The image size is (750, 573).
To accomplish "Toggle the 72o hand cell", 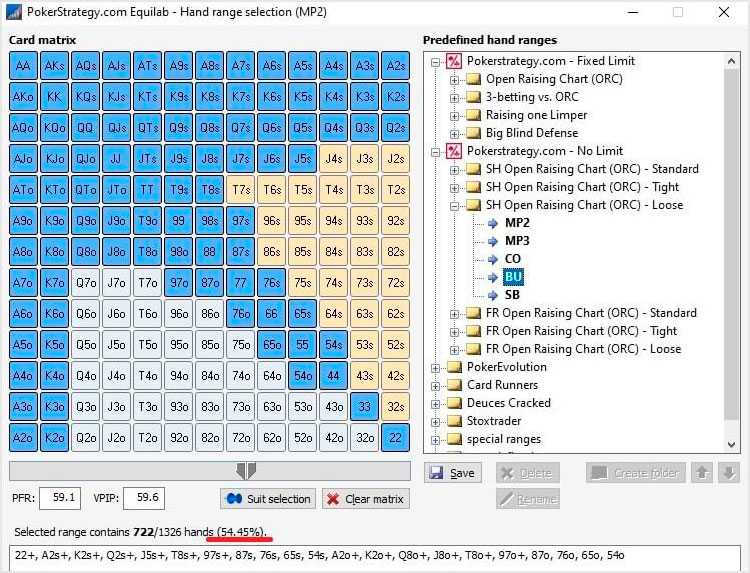I will [x=240, y=437].
